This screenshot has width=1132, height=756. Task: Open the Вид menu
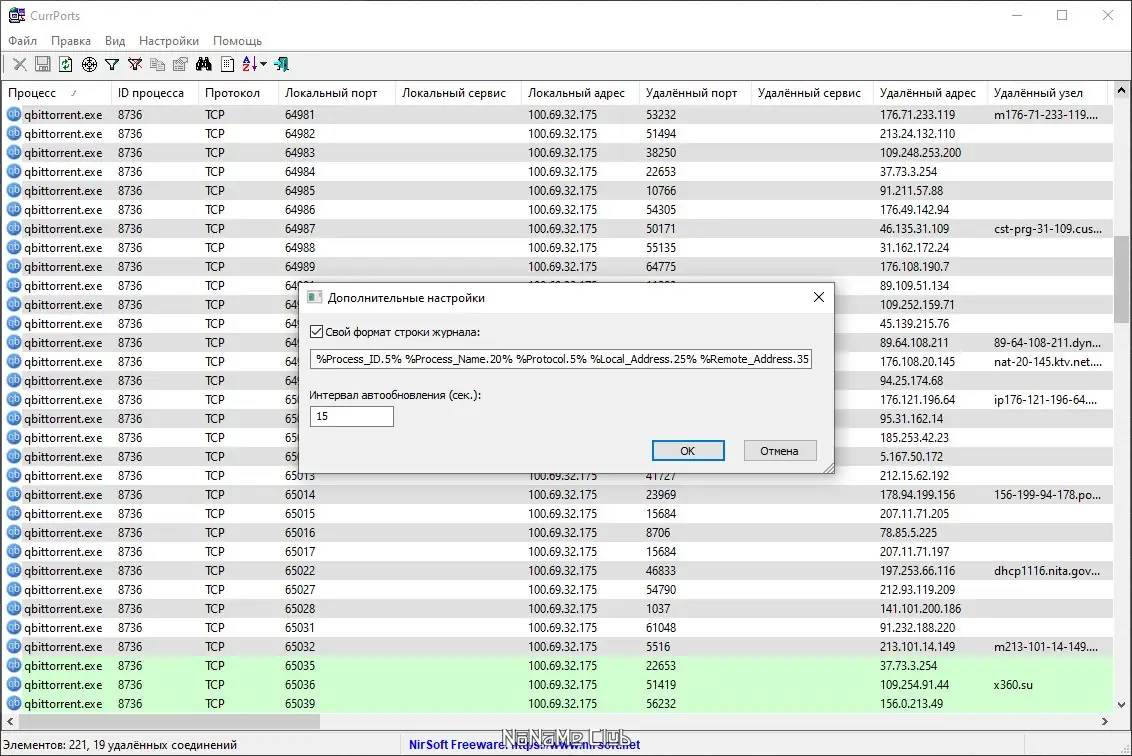click(115, 40)
